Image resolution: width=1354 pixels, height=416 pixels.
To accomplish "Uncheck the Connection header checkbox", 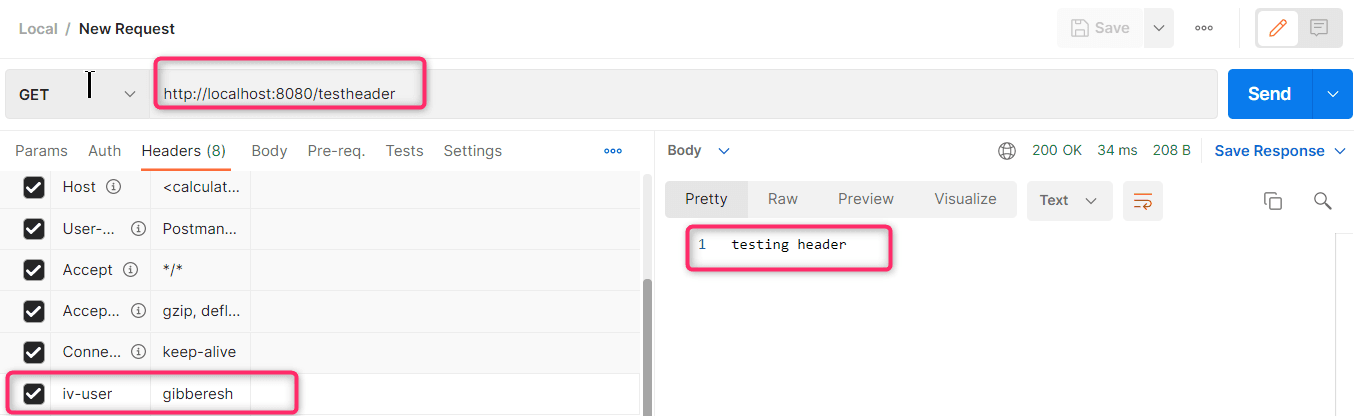I will [x=34, y=352].
